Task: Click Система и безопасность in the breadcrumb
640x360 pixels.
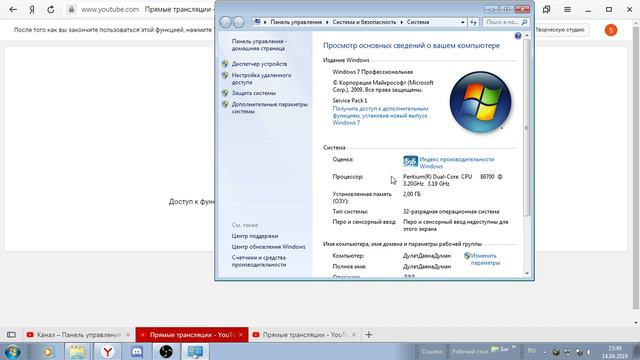Action: [364, 22]
